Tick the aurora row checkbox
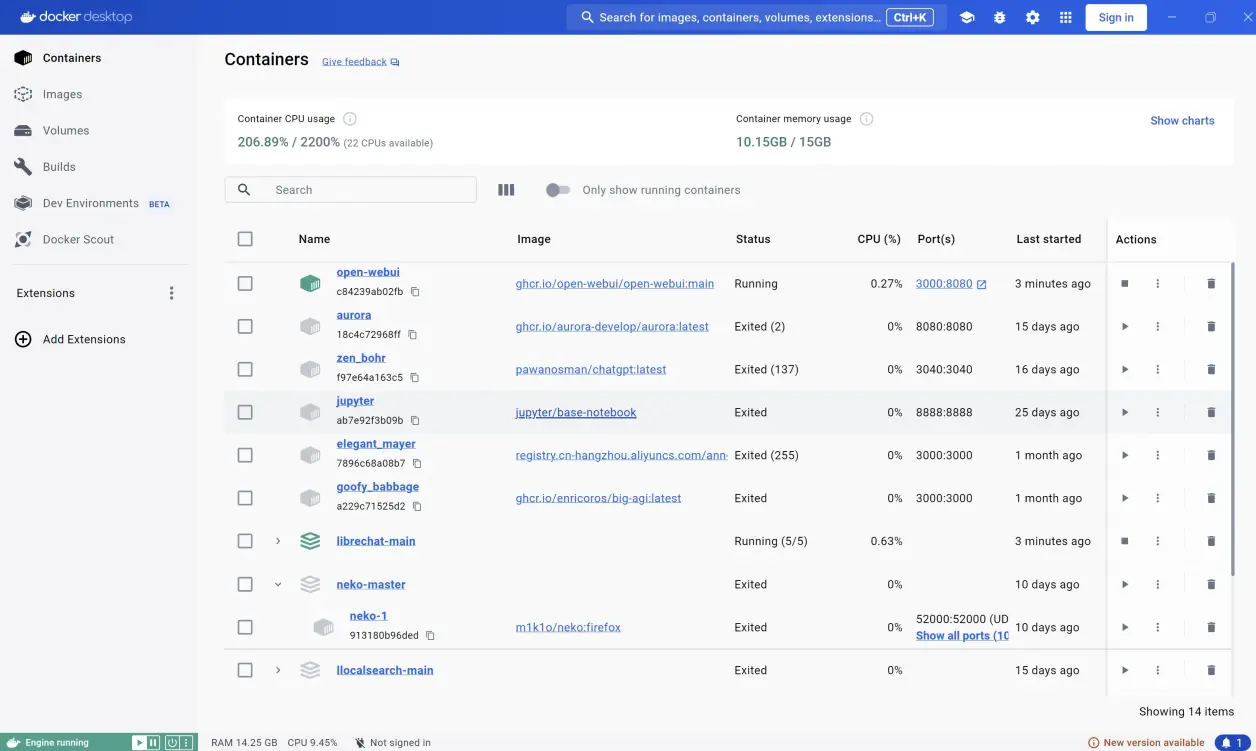The image size is (1256, 751). pos(245,327)
